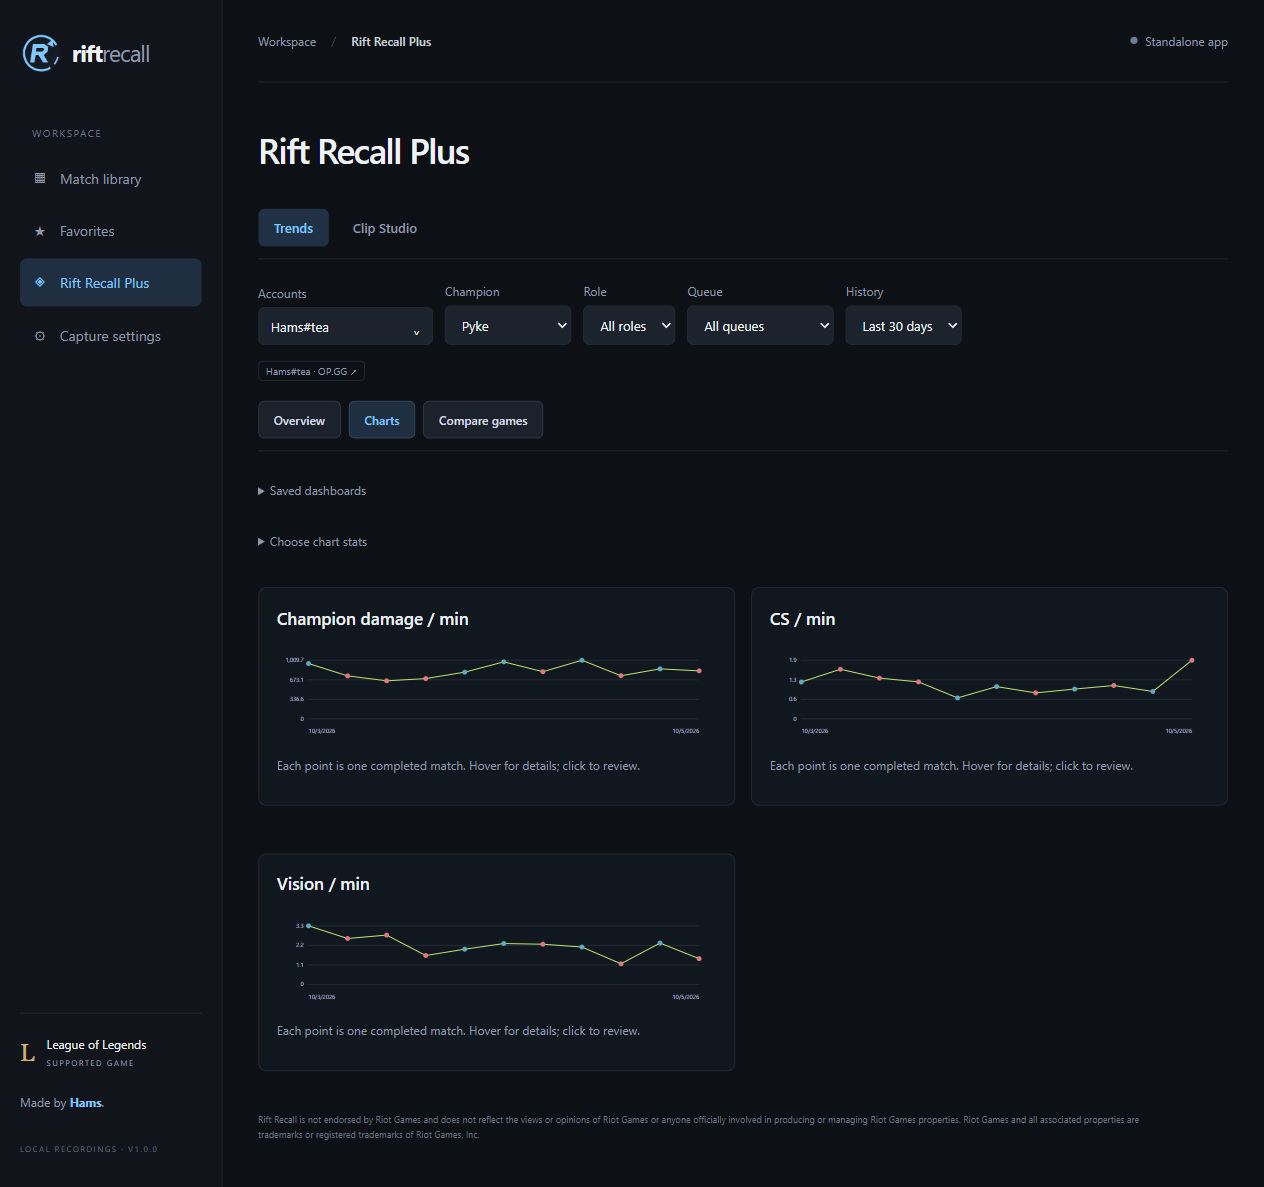Click the Standalone app label
1264x1187 pixels.
point(1186,42)
